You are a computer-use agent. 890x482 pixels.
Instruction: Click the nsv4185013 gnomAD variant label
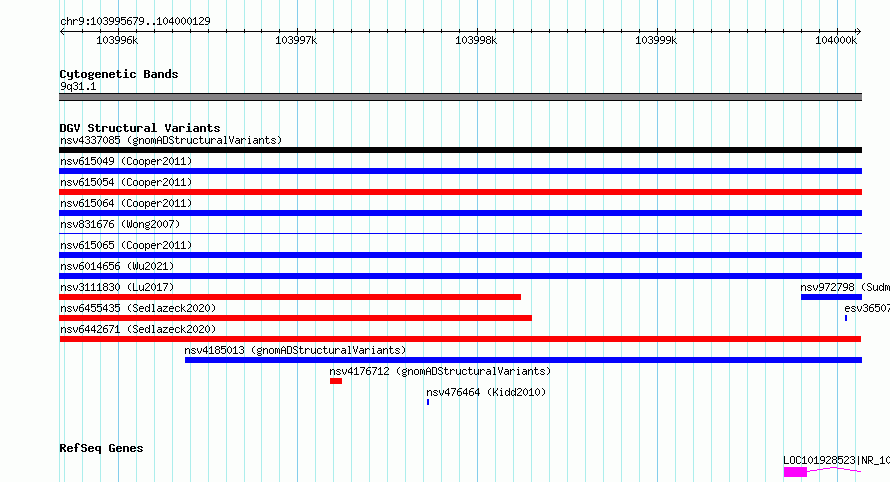[x=295, y=350]
